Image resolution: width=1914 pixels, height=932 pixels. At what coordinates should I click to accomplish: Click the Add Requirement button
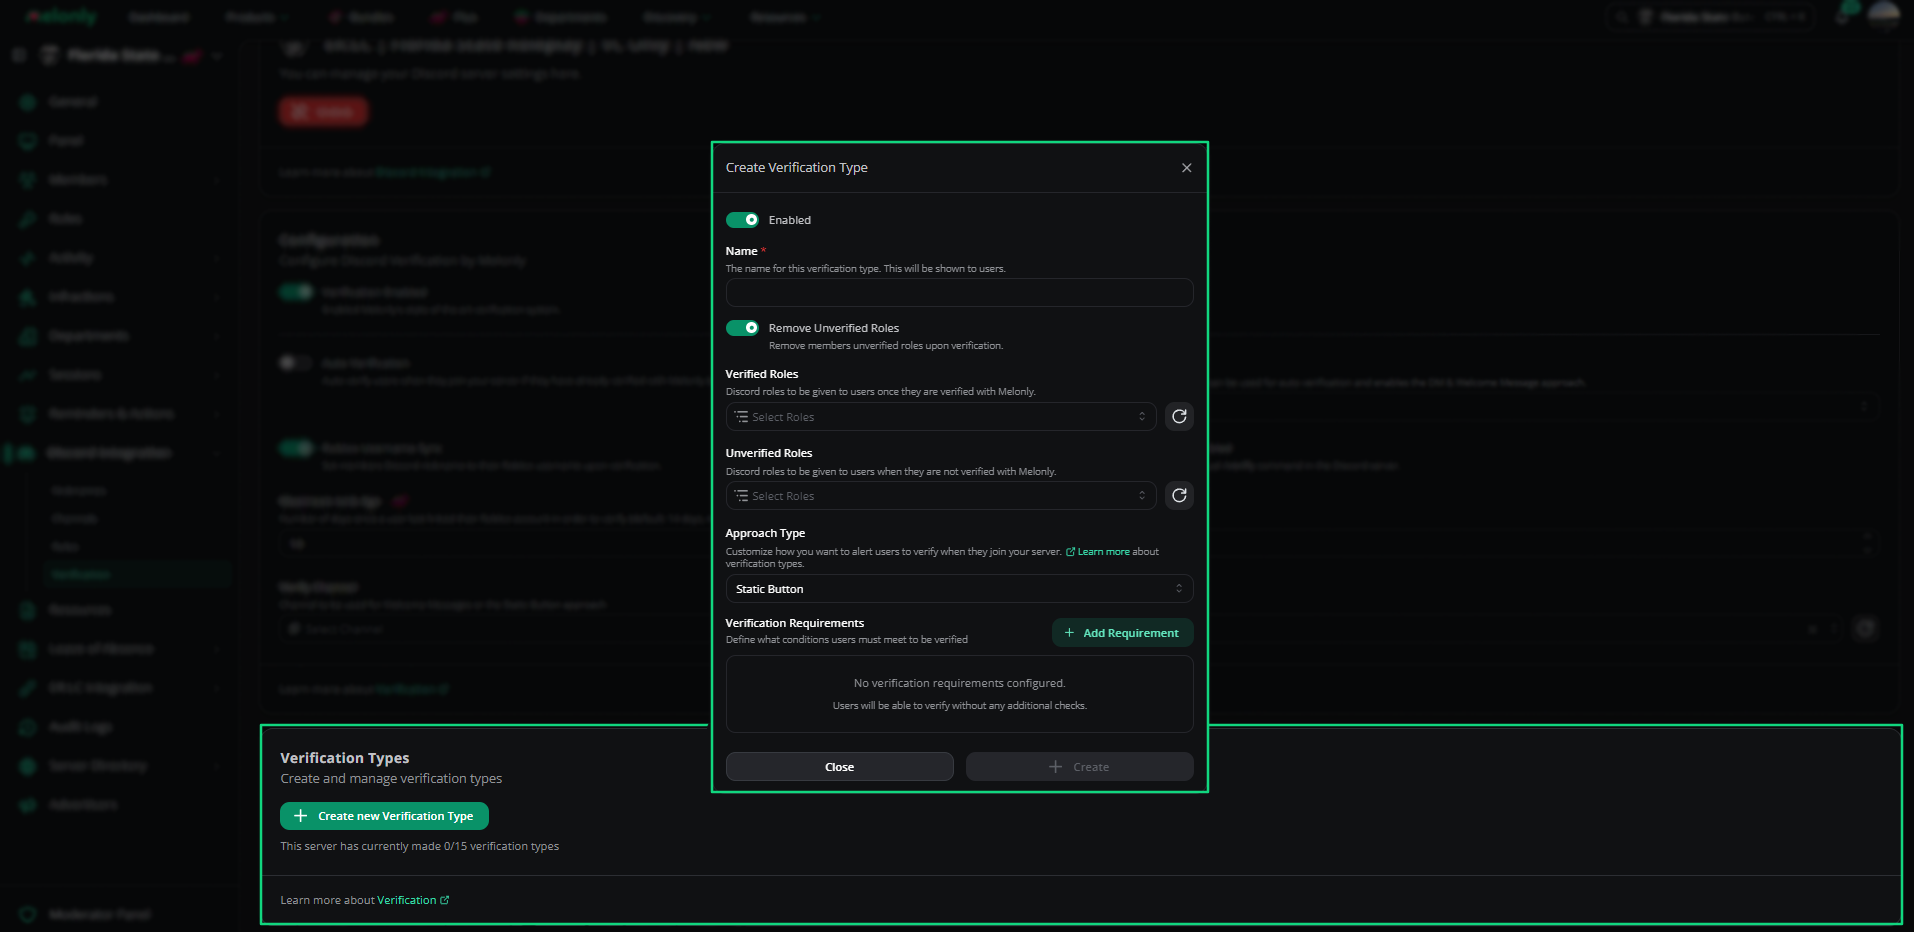coord(1122,633)
